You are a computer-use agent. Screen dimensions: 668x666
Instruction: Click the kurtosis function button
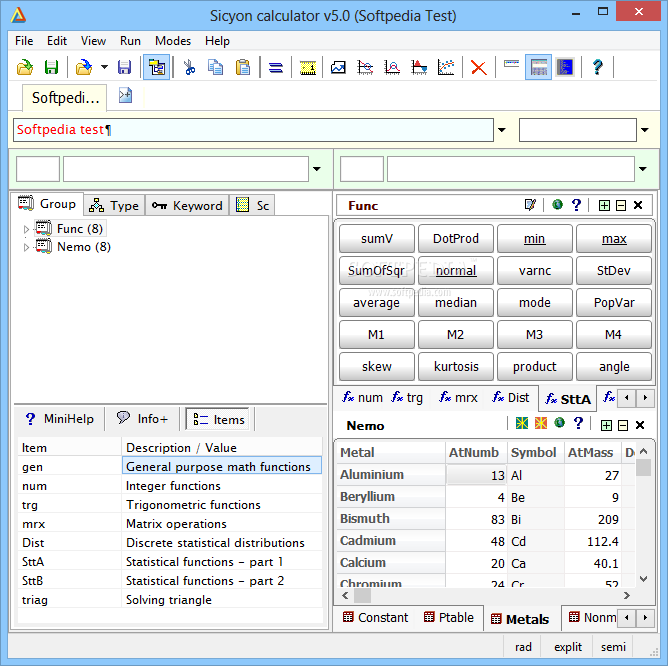click(456, 366)
